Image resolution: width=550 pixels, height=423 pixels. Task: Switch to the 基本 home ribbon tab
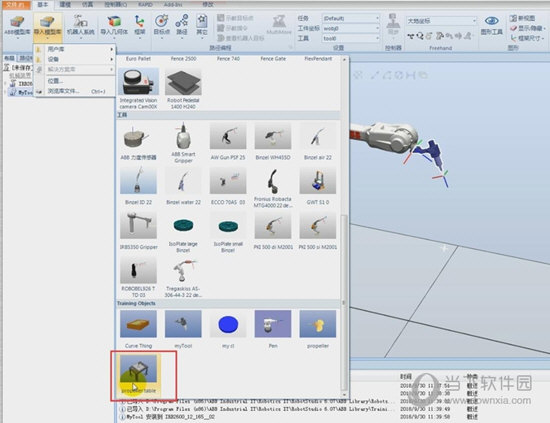tap(42, 5)
